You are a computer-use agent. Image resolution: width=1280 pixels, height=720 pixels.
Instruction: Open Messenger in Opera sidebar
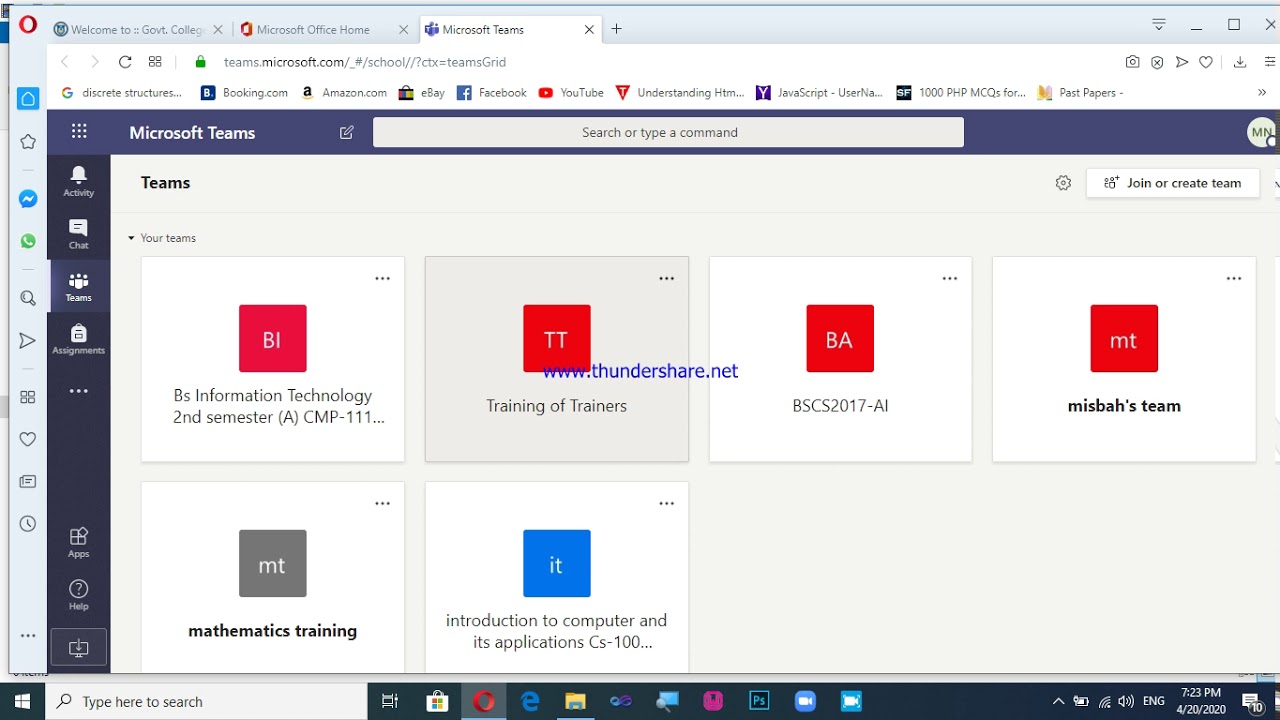28,199
